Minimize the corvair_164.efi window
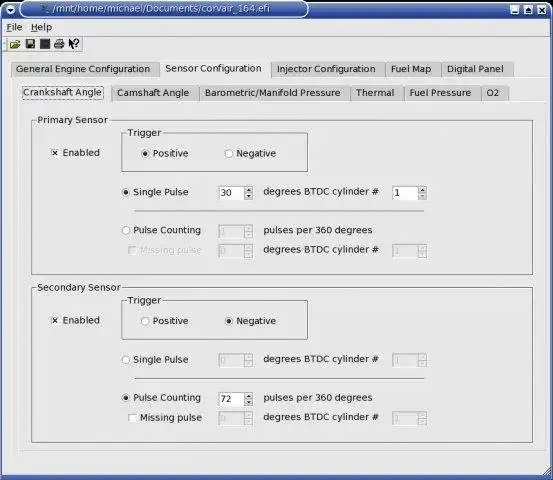The width and height of the screenshot is (553, 480). tap(515, 10)
